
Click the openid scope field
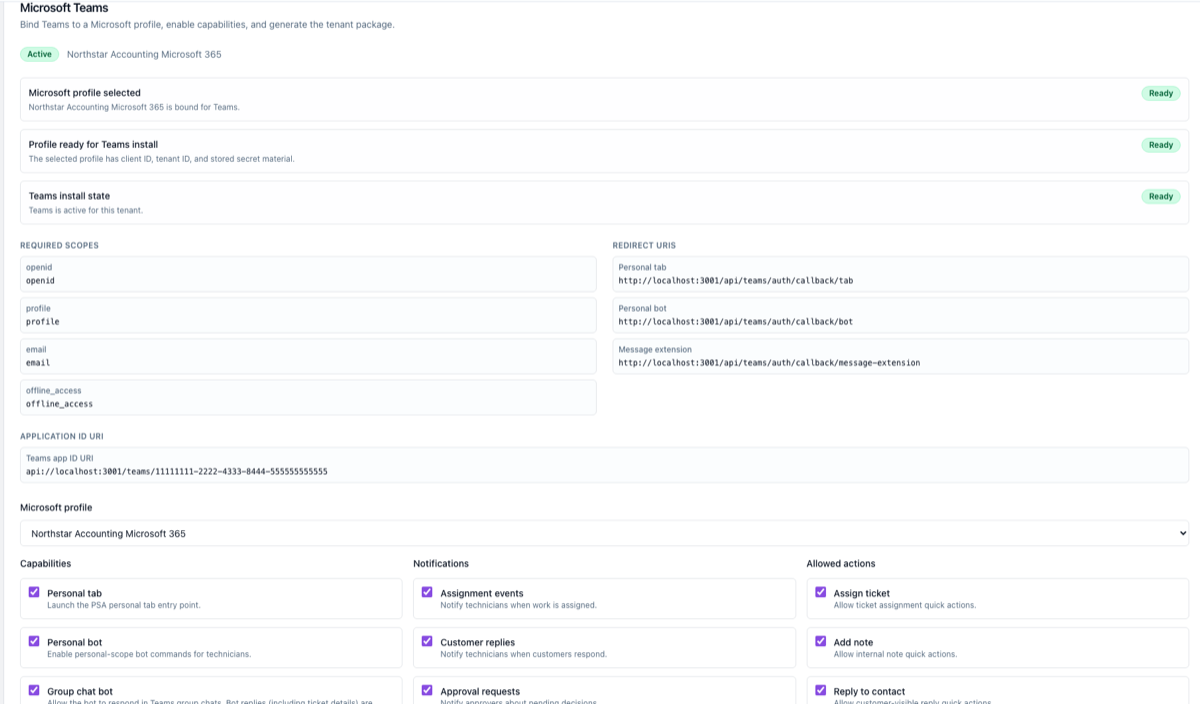click(308, 274)
